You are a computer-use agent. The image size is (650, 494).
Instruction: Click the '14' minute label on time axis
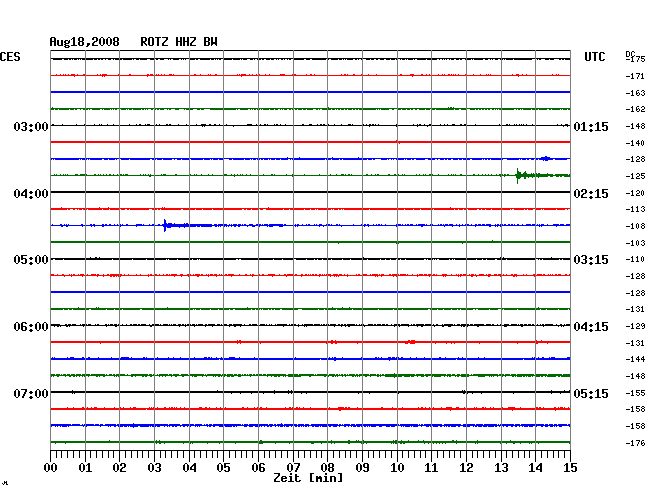tap(535, 468)
